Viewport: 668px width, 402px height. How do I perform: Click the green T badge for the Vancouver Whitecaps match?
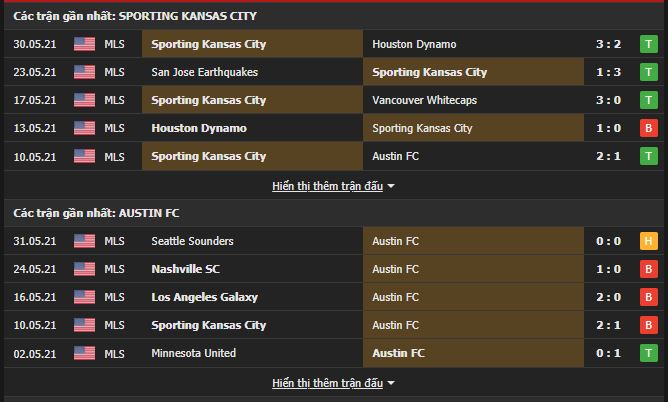point(647,100)
